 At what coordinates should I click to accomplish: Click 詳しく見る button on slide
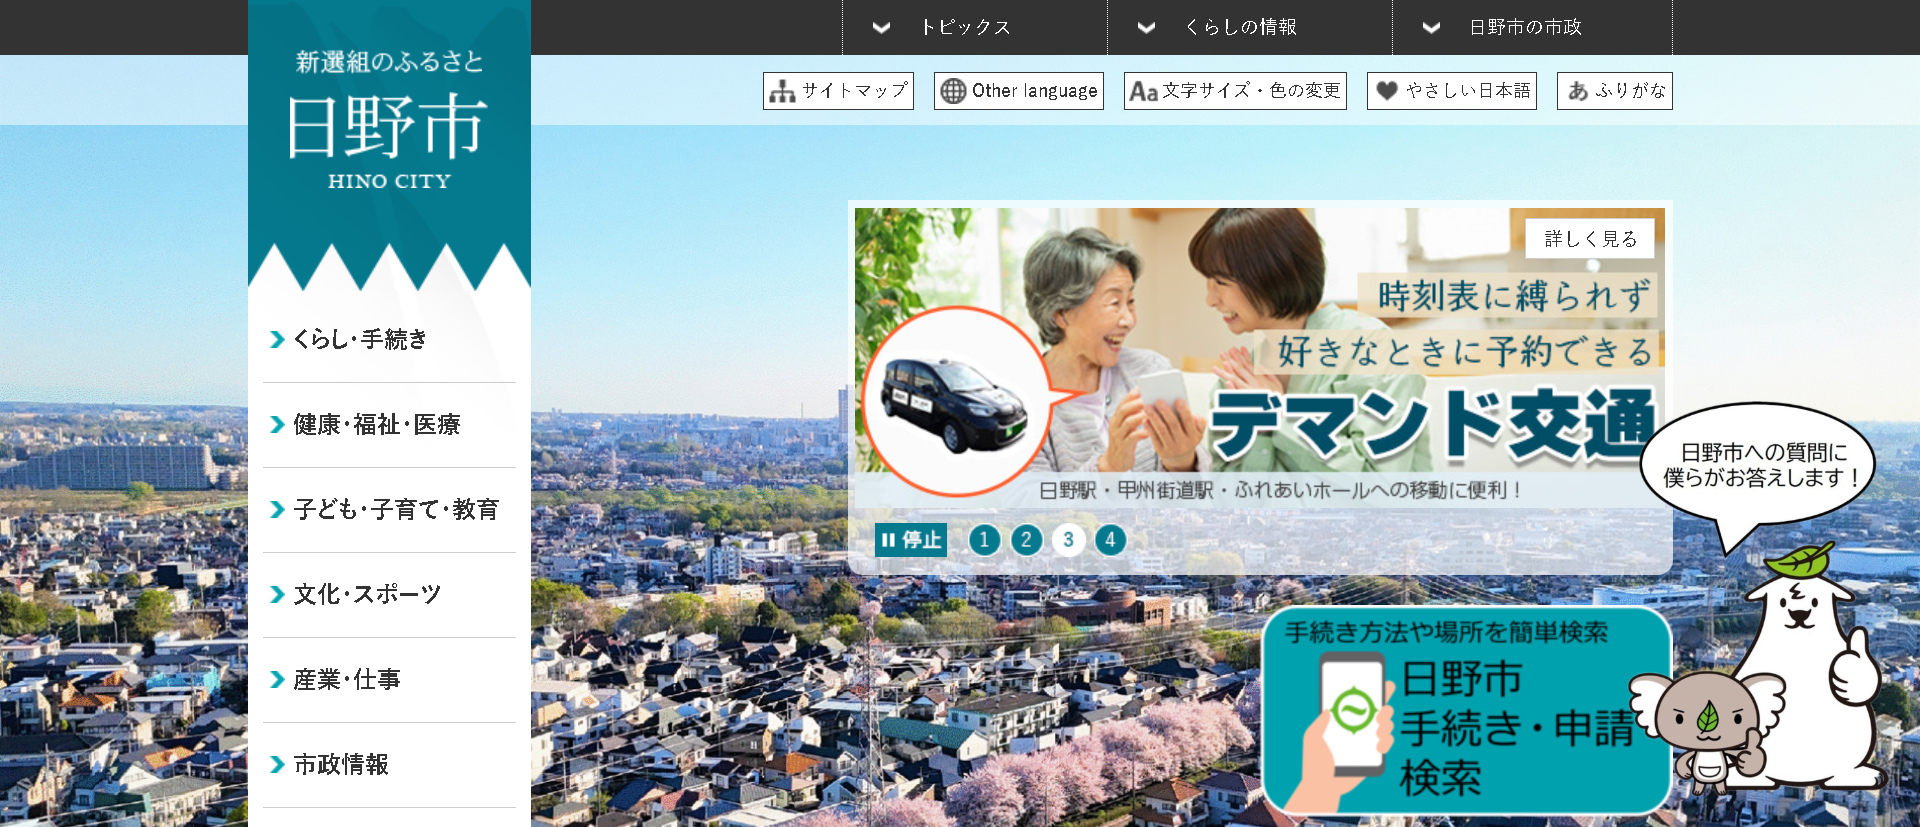[1590, 238]
